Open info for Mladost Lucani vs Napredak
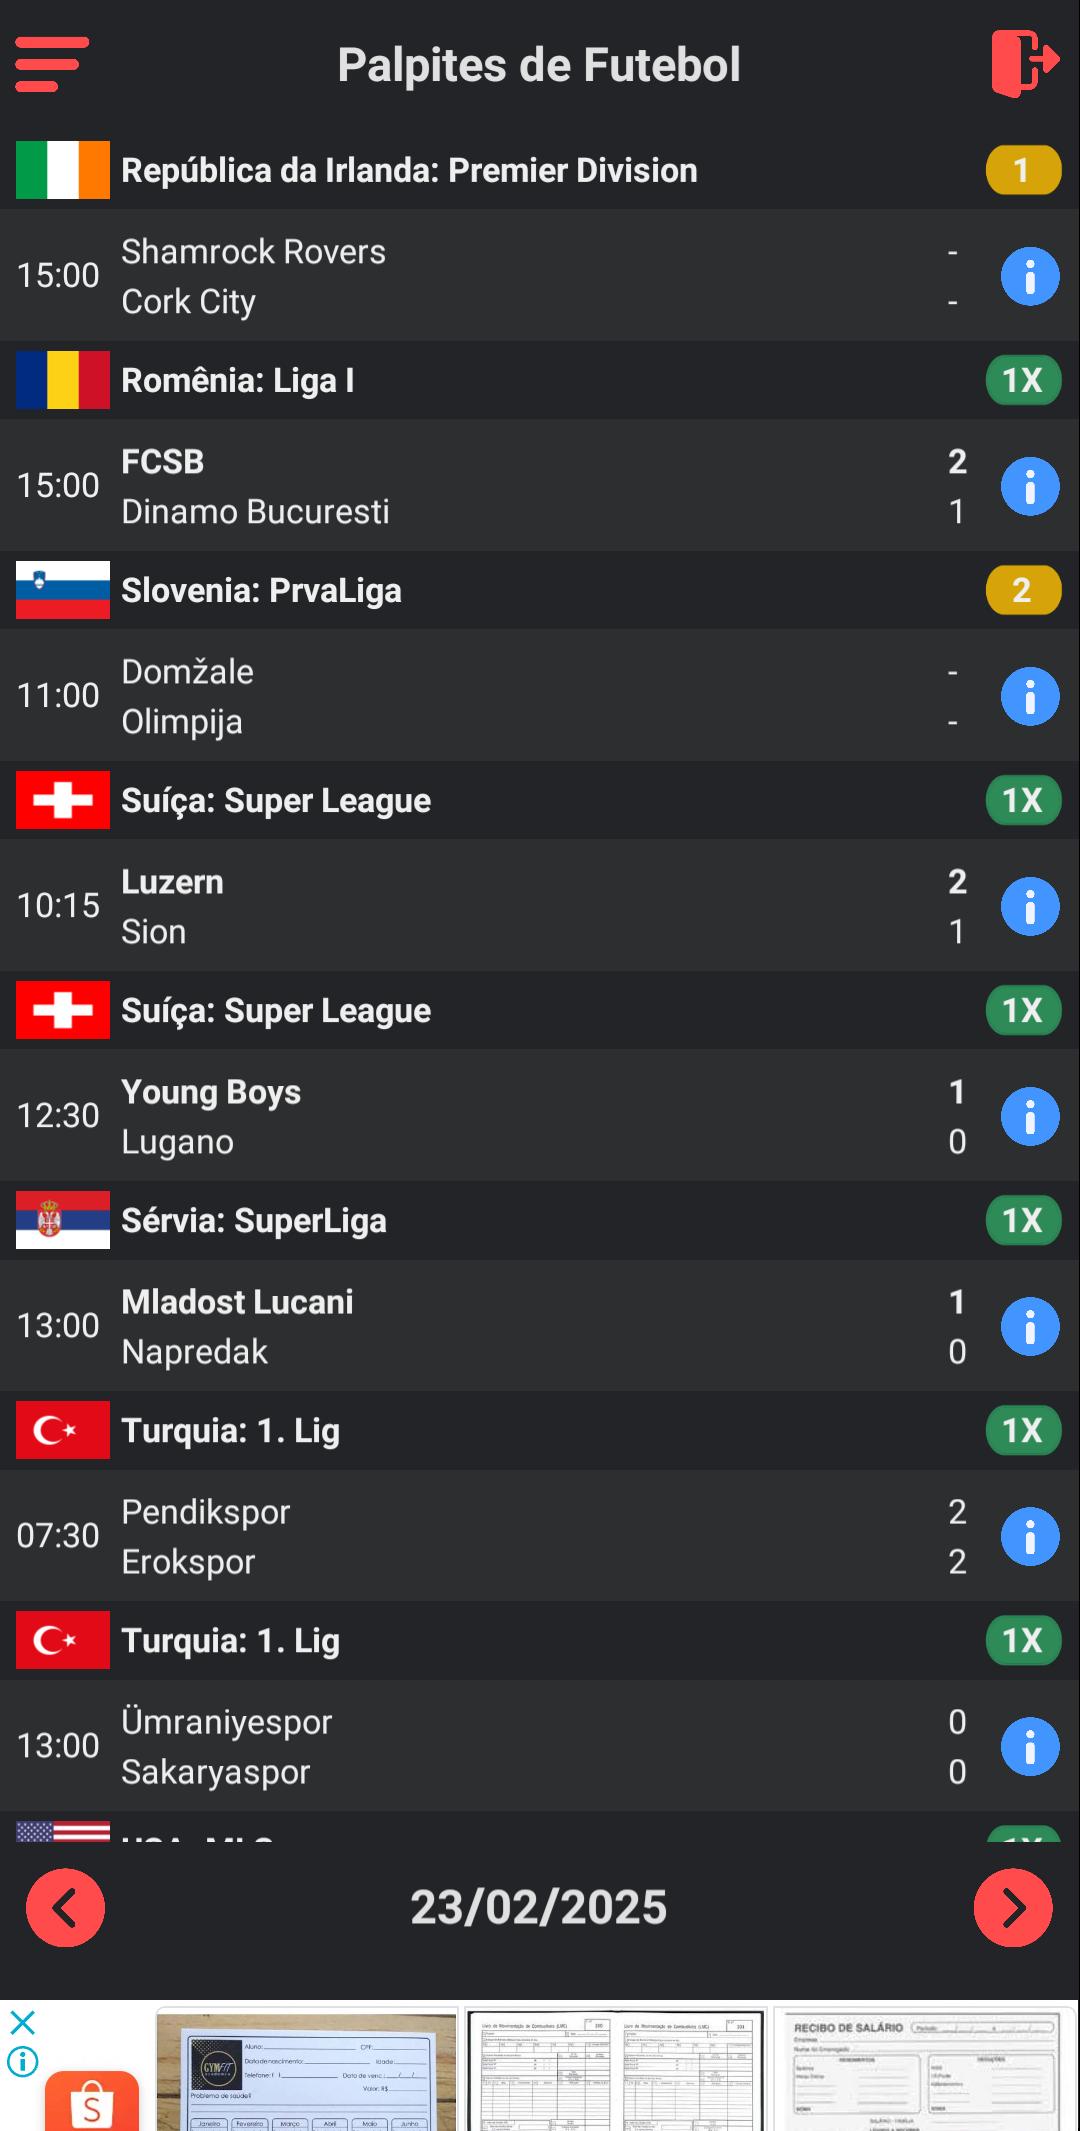 pyautogui.click(x=1029, y=1326)
